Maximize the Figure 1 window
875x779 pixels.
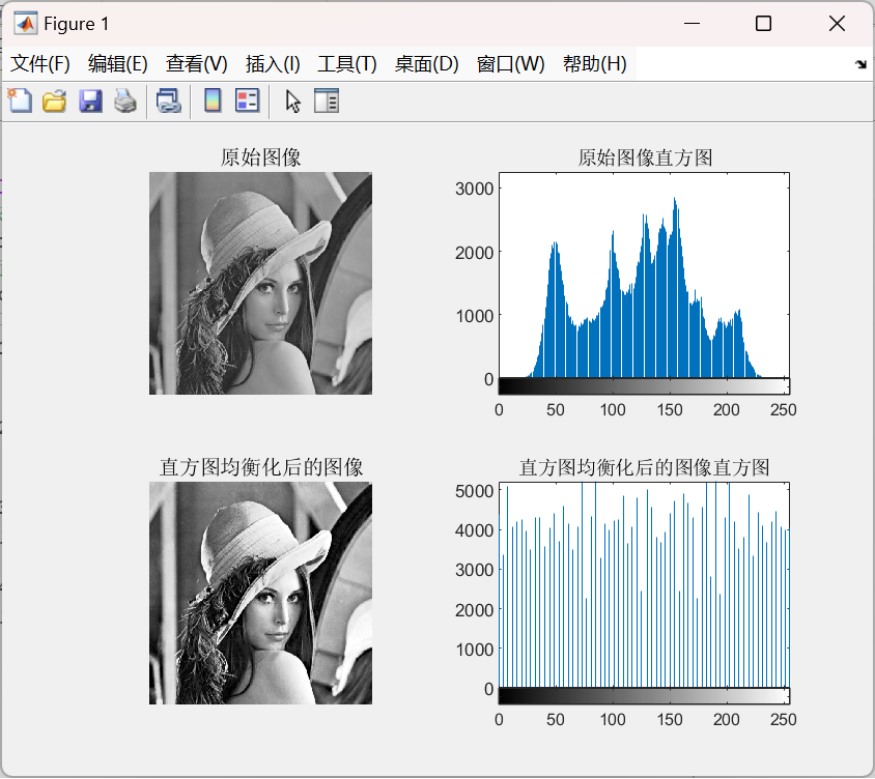pos(763,23)
